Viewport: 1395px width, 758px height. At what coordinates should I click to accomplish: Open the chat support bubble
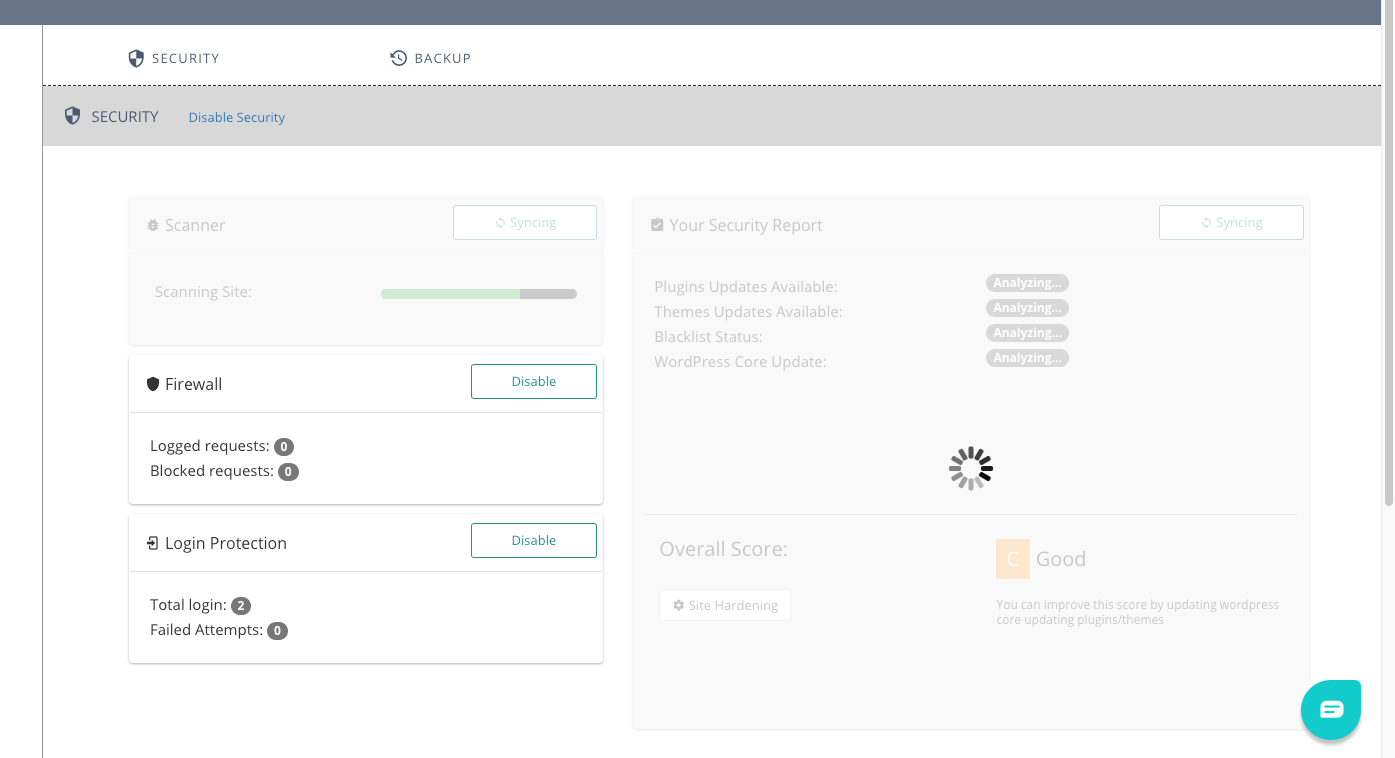click(1331, 709)
